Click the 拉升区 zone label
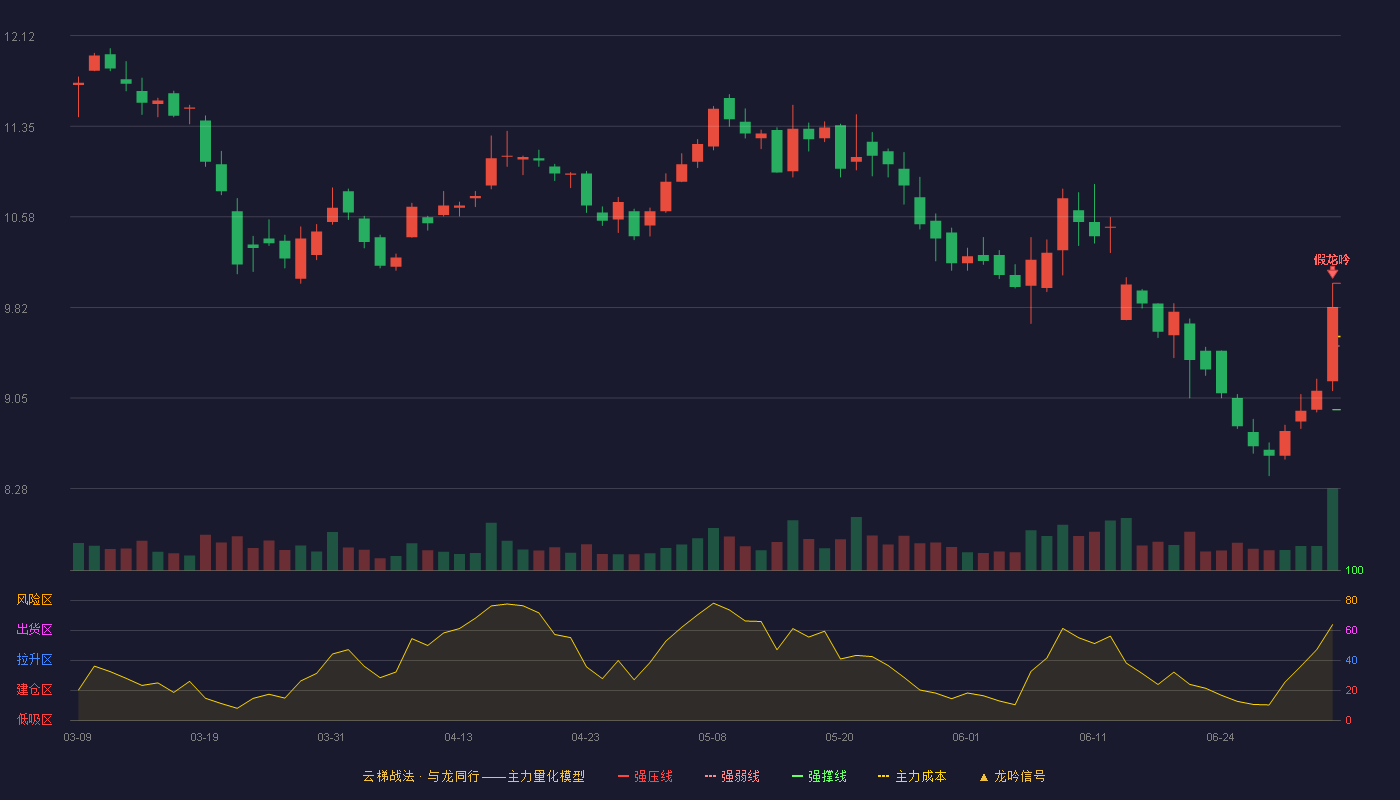Viewport: 1400px width, 800px height. [x=34, y=660]
